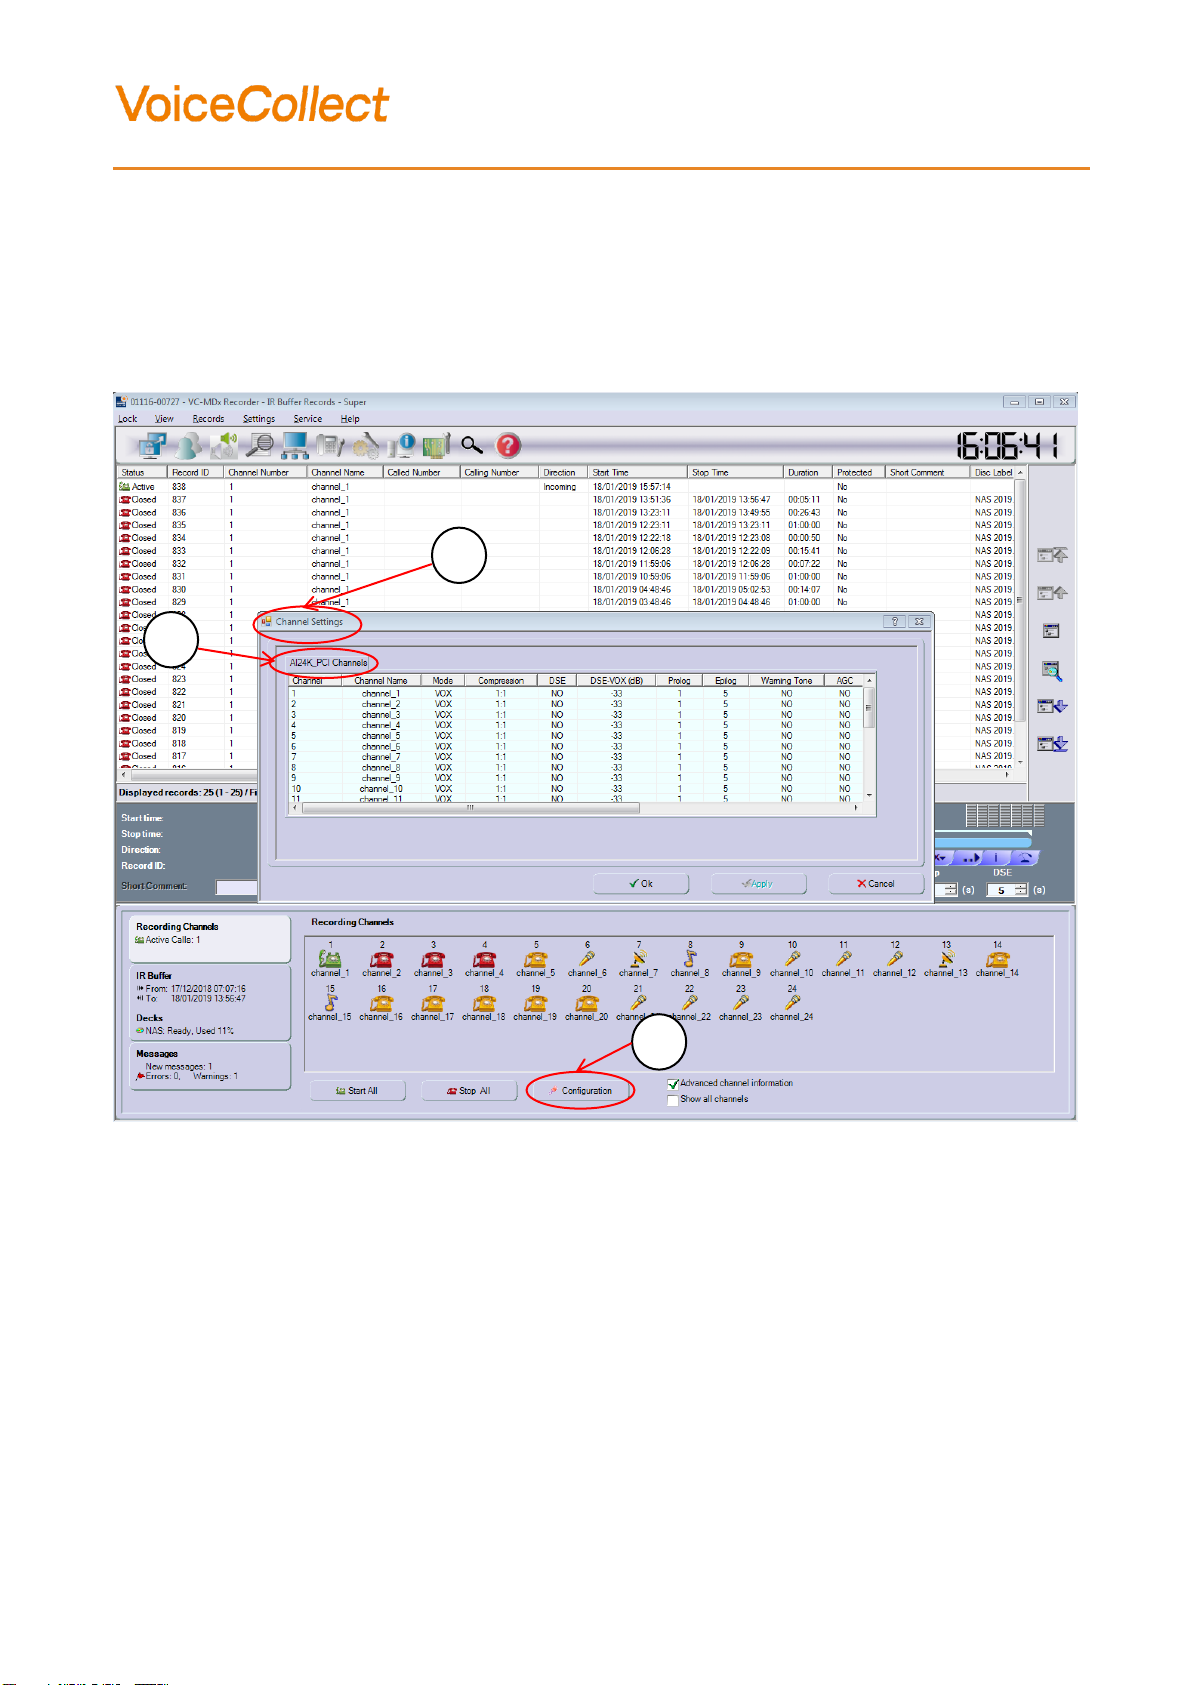Select the channel_24 microphone icon

(x=792, y=1003)
